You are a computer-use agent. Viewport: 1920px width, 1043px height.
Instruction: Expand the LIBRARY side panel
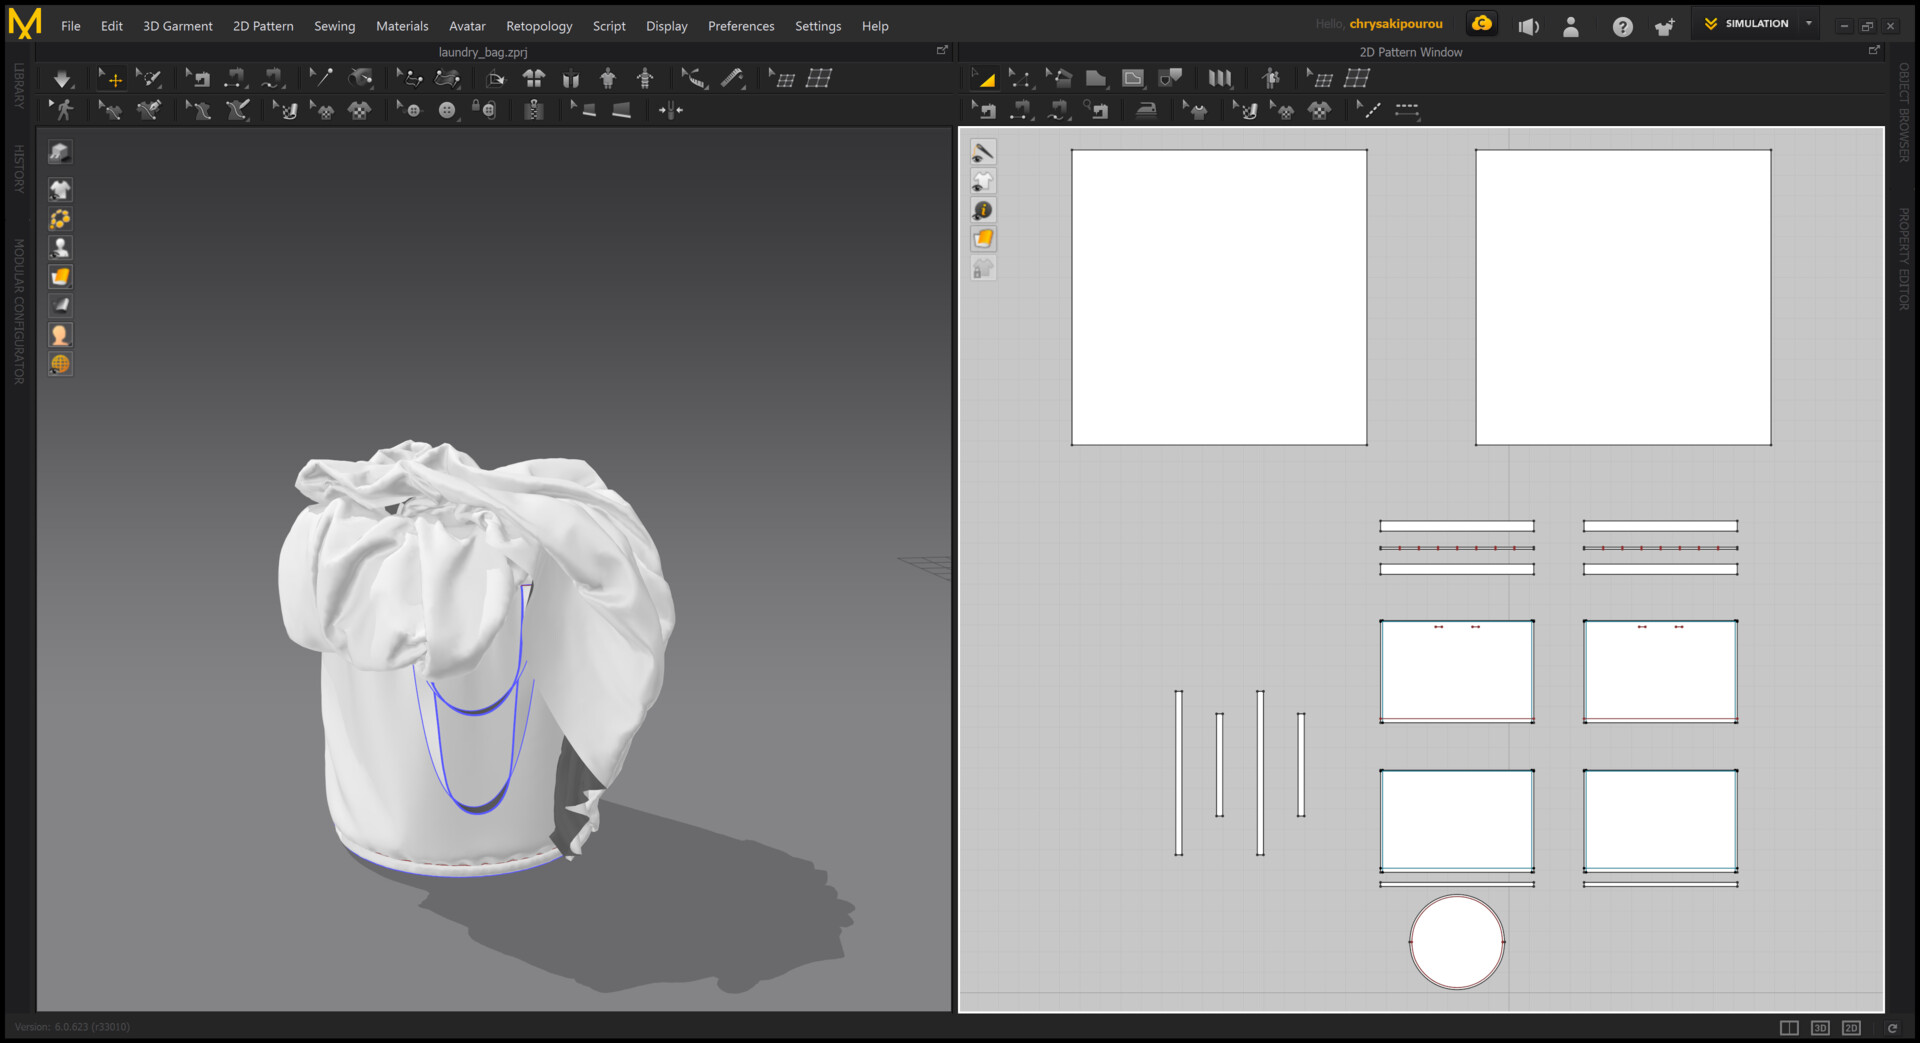18,86
